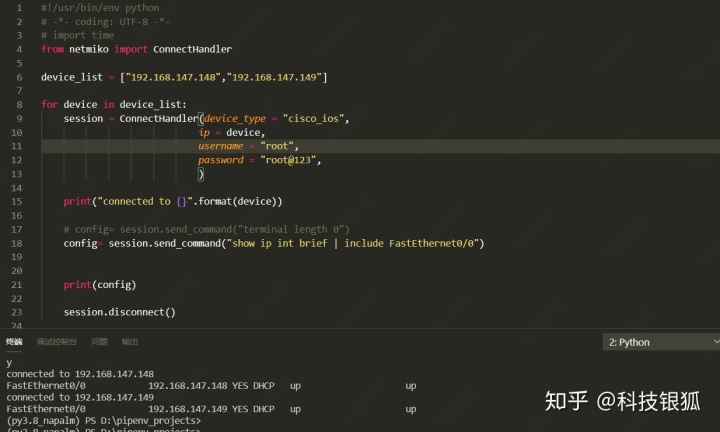Viewport: 720px width, 432px height.
Task: Click '.format(device))' on line 15
Action: coord(237,202)
